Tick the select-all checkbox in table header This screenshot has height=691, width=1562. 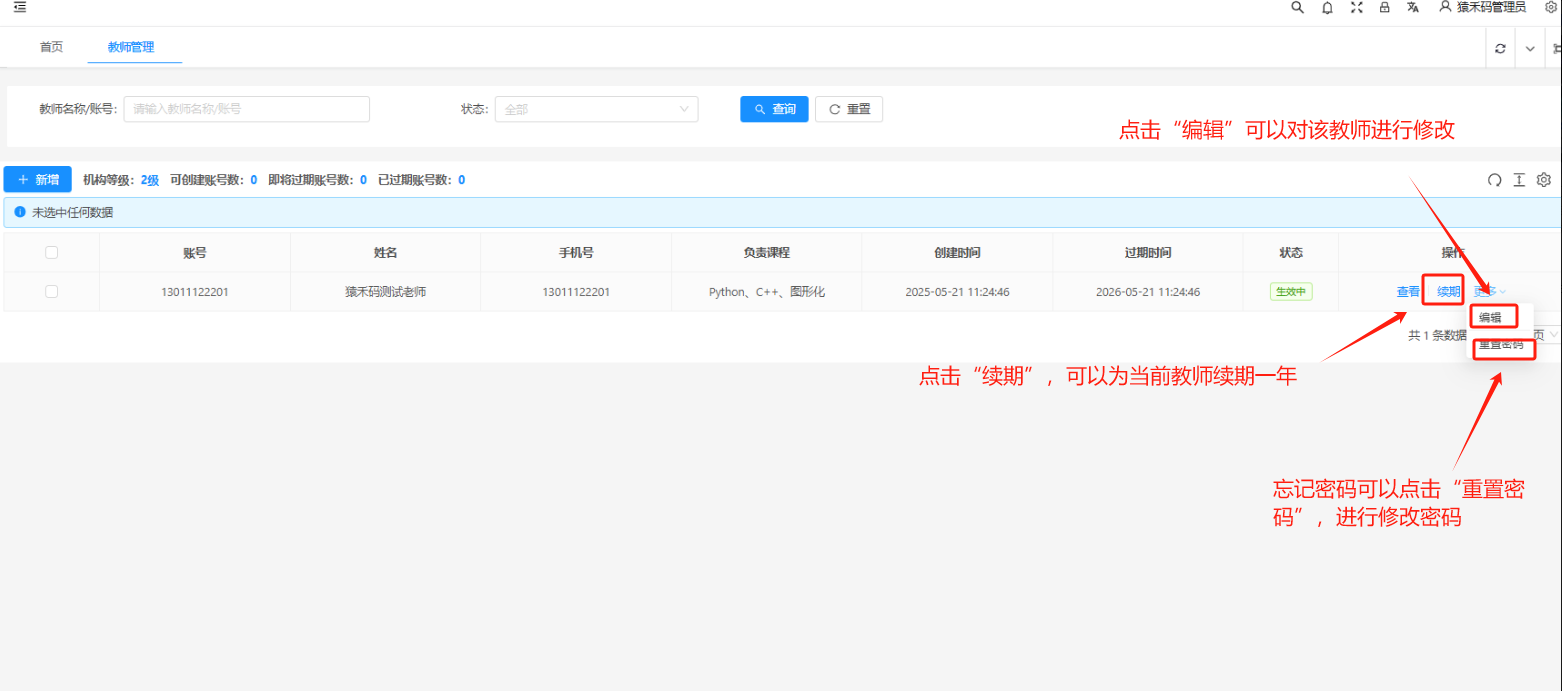pos(52,253)
